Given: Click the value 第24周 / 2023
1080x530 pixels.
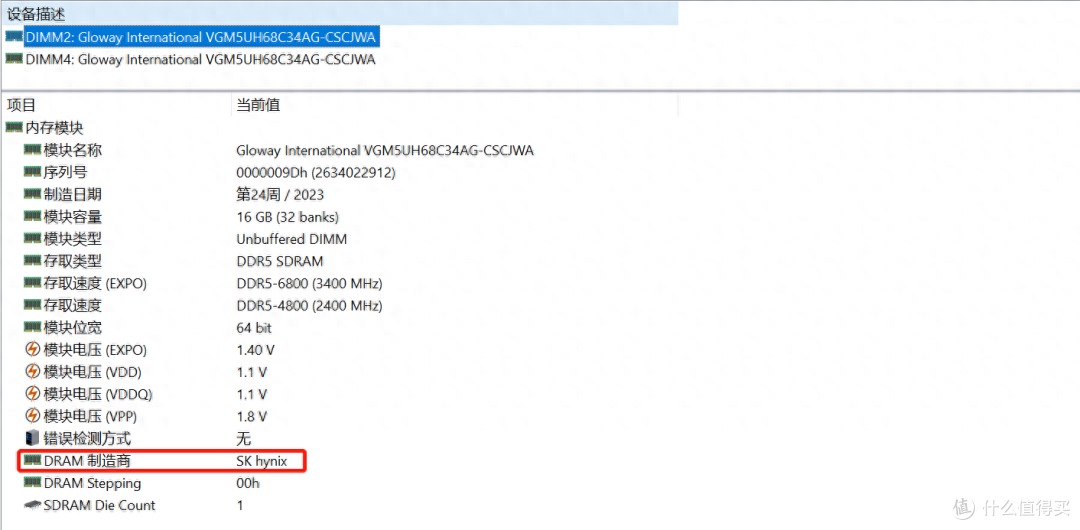Looking at the screenshot, I should click(280, 194).
